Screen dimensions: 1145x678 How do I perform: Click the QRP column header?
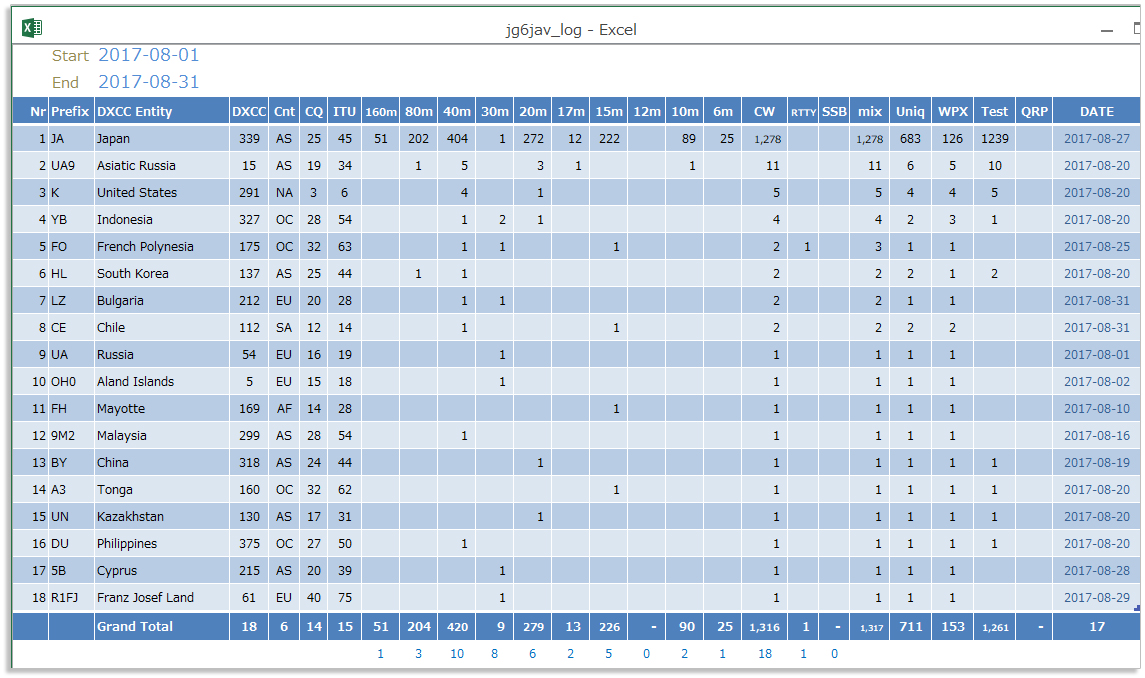tap(1034, 112)
